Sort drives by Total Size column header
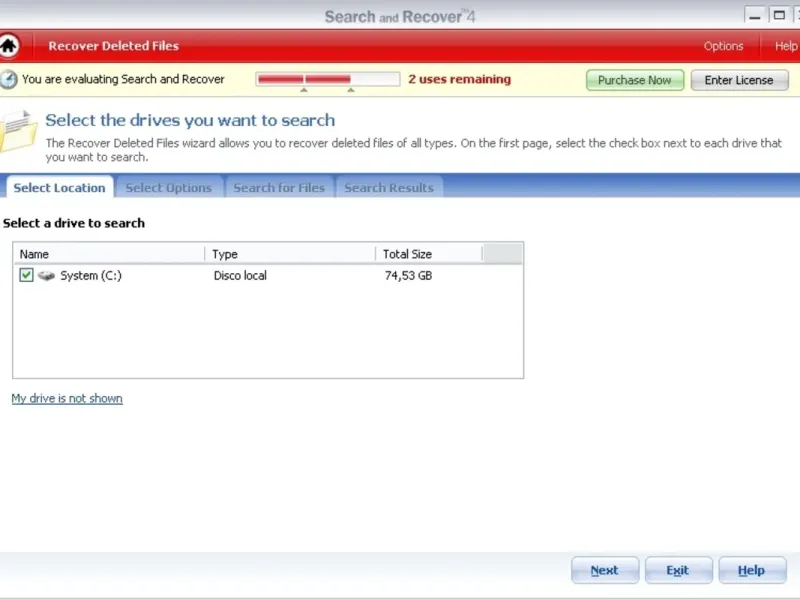 coord(429,254)
